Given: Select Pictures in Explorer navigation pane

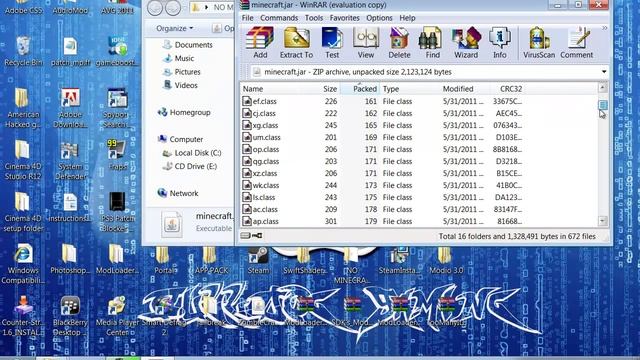Looking at the screenshot, I should tap(182, 72).
